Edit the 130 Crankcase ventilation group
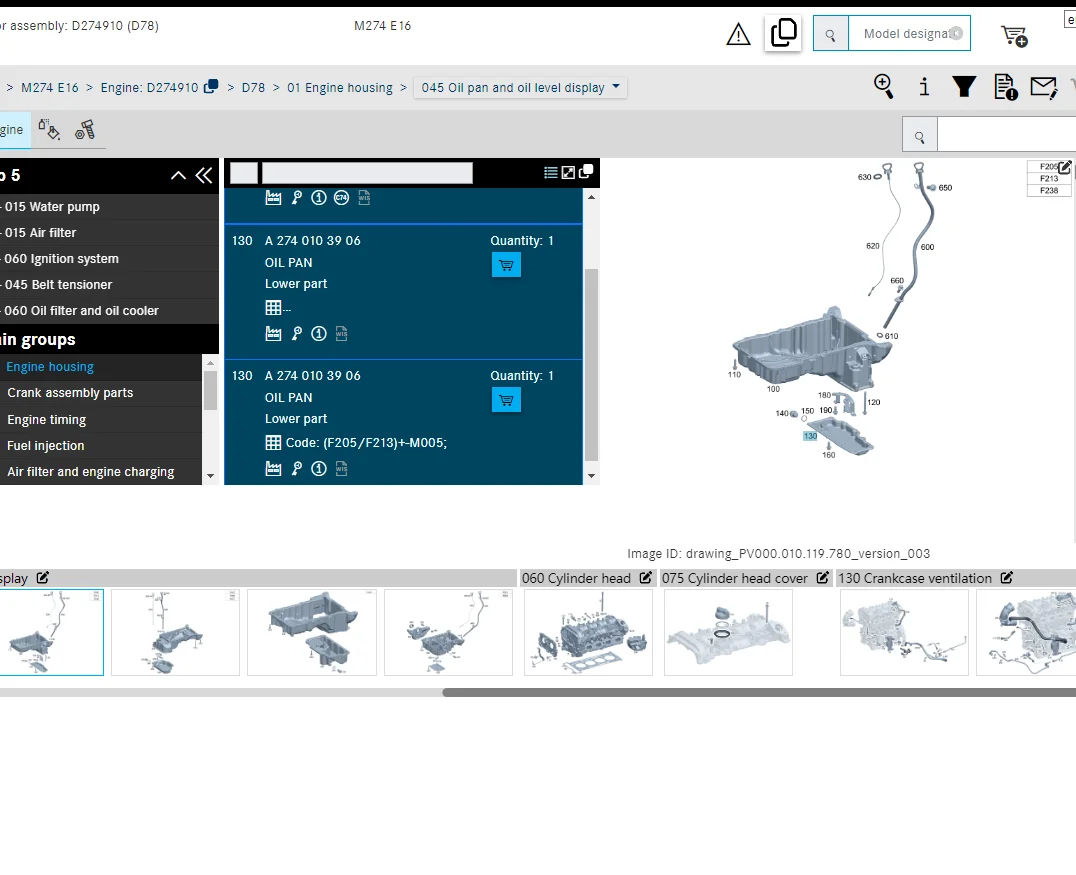 tap(1007, 578)
